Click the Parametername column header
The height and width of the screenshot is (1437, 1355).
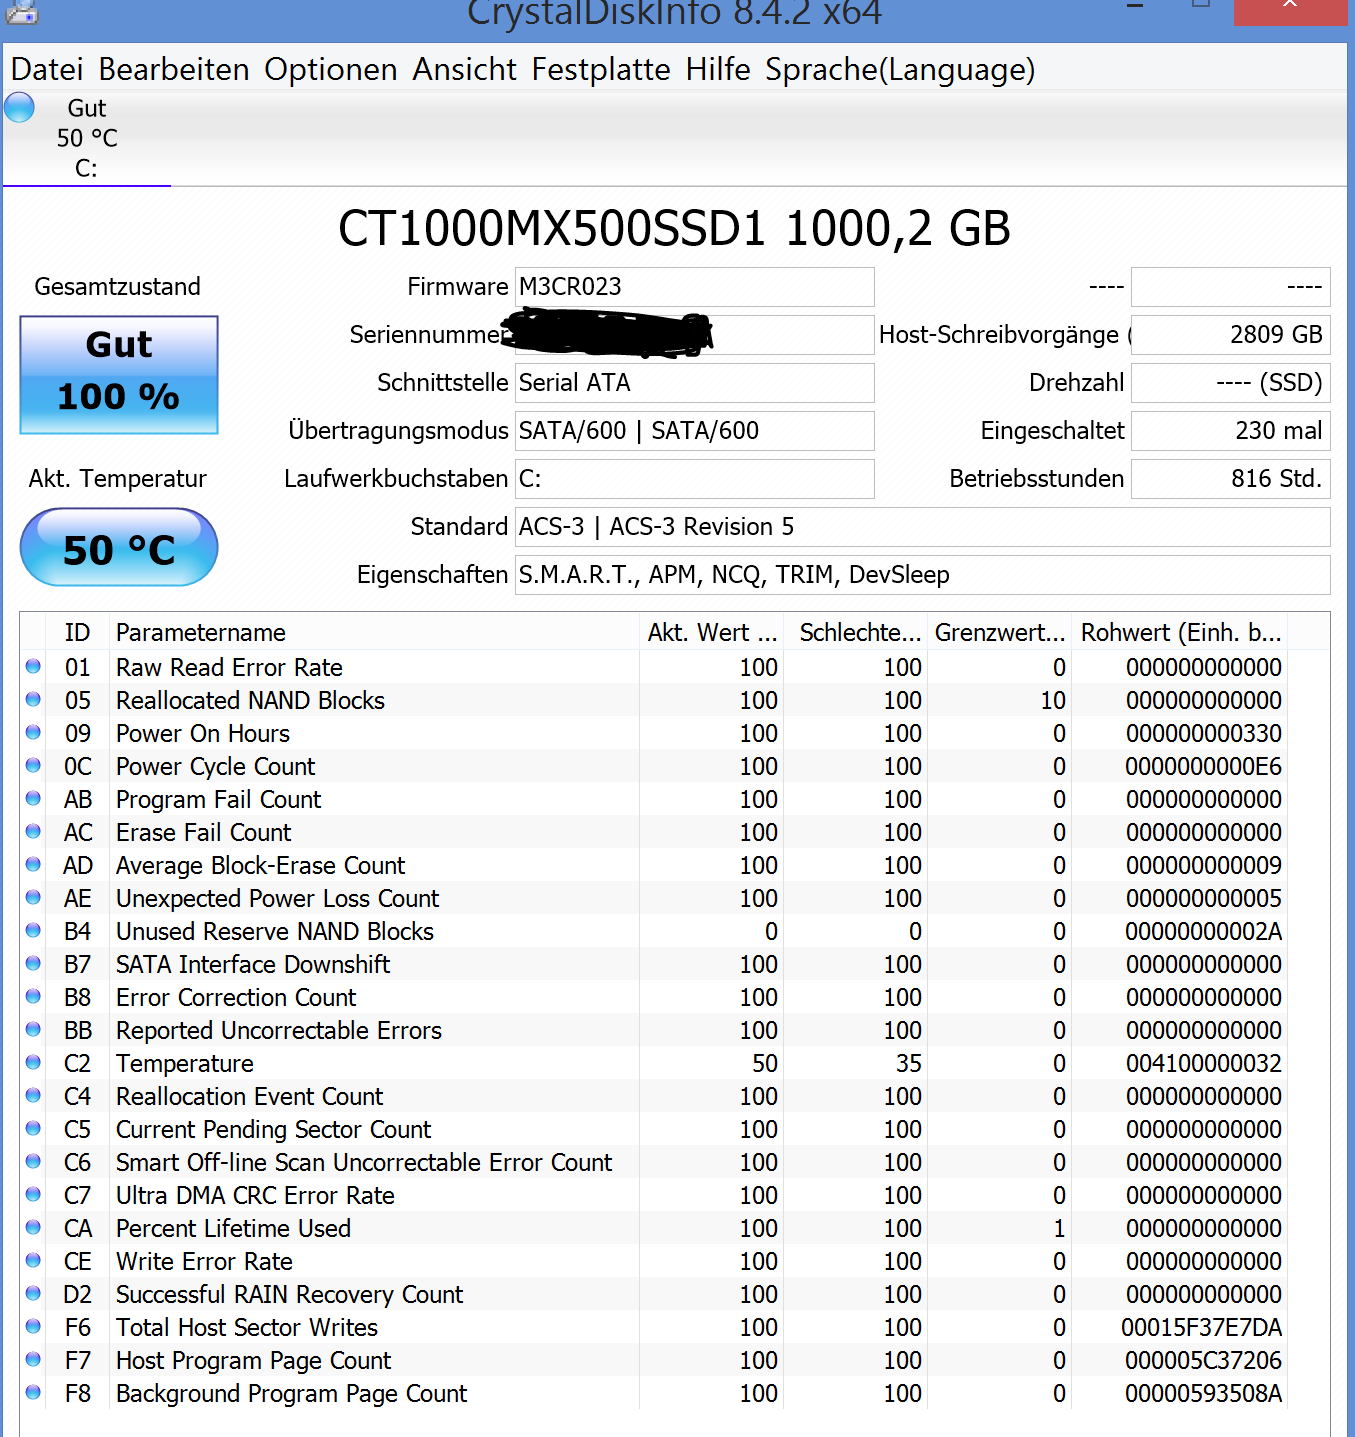click(x=375, y=632)
